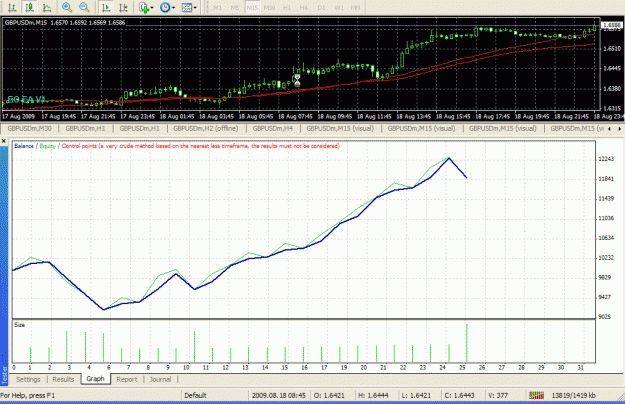Switch to H1 timeframe
Viewport: 625px width, 404px height.
pos(287,8)
